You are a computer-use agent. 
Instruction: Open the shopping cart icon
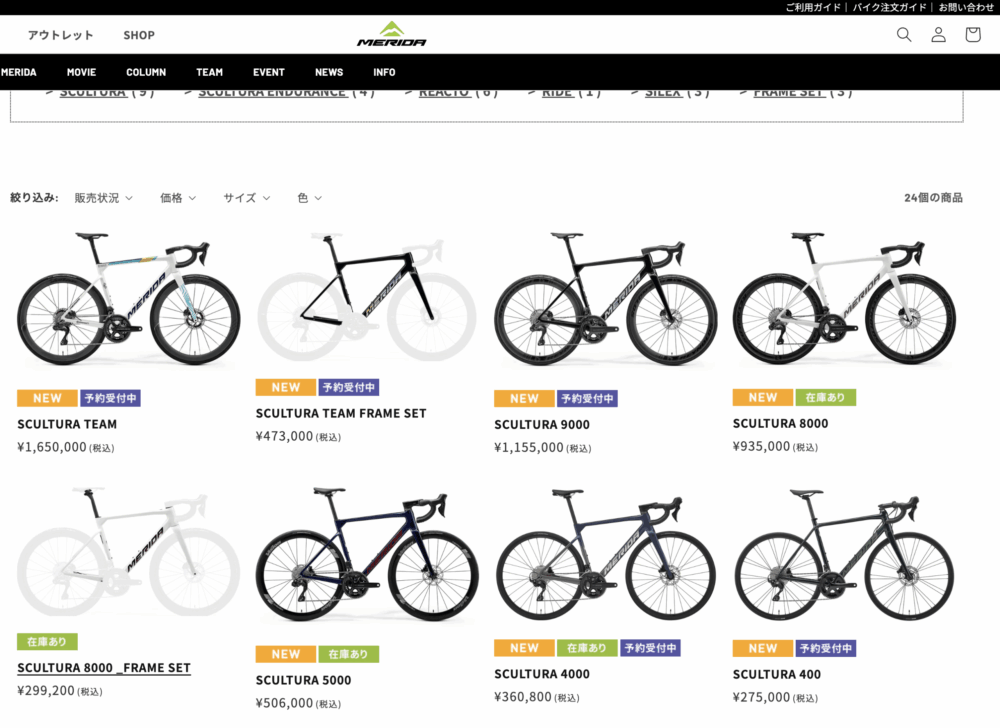click(973, 34)
